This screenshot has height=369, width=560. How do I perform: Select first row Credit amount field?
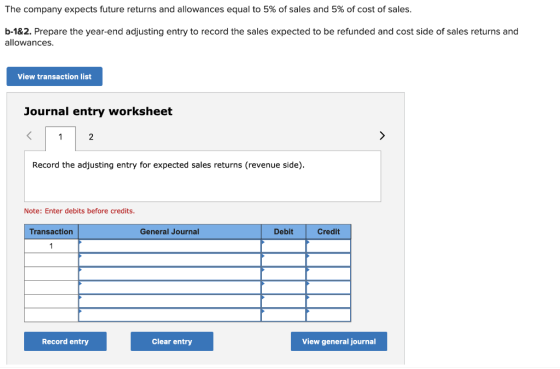coord(329,246)
